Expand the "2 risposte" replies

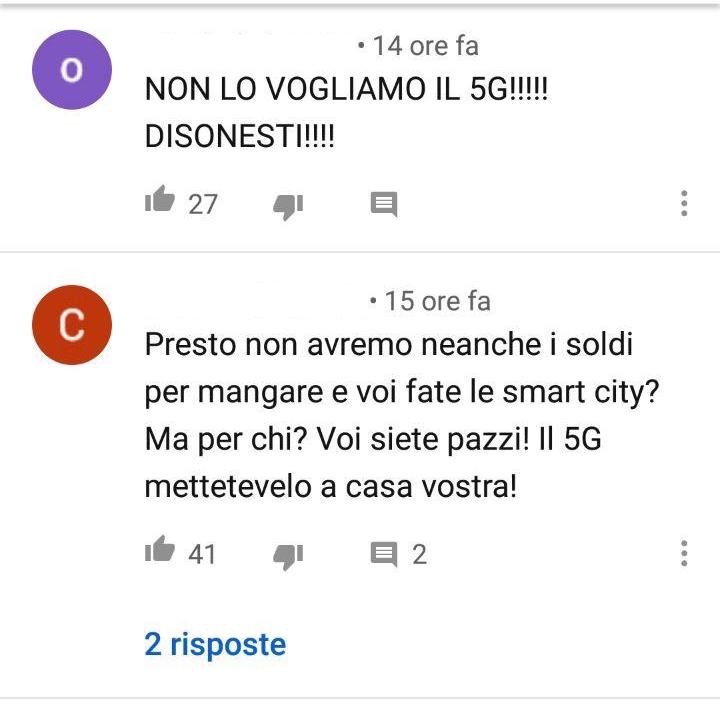point(215,644)
